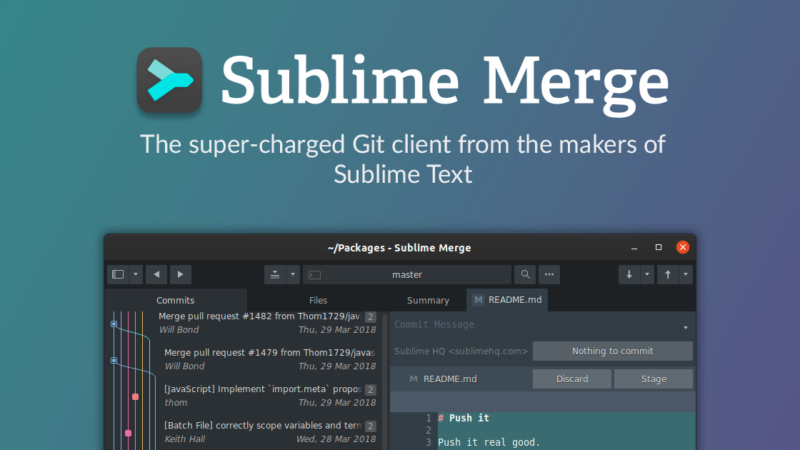Navigate back with the left arrow
Screen dimensions: 800x450
(156, 274)
